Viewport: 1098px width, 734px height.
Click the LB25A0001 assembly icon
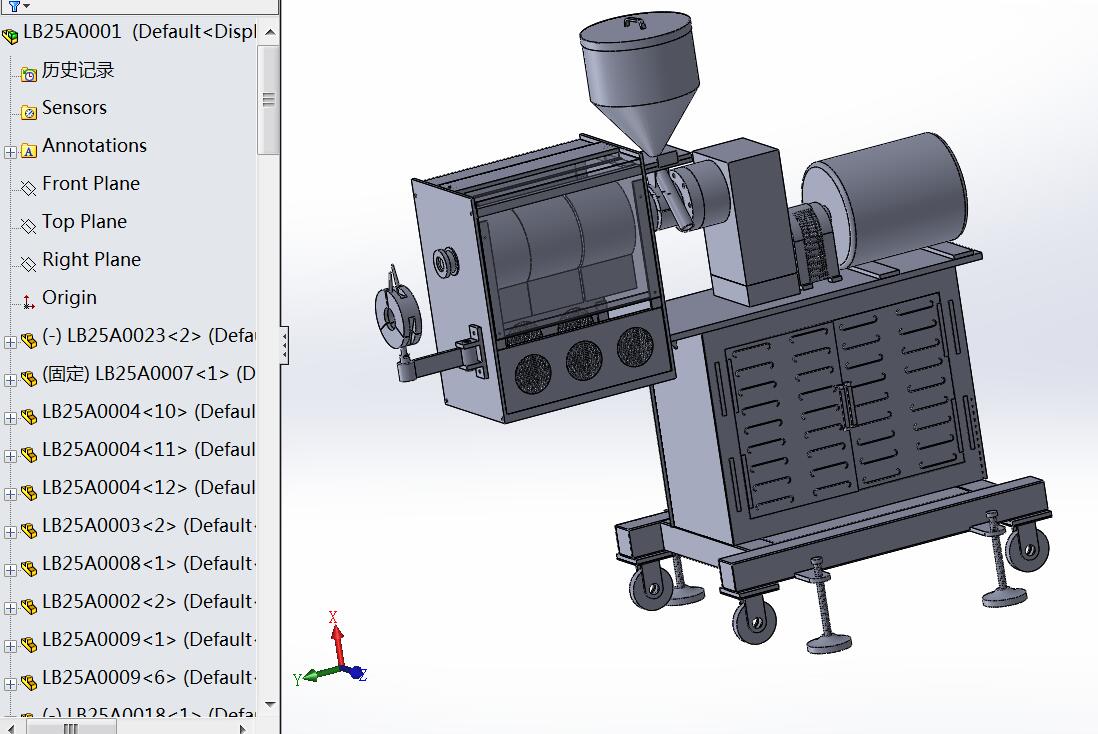(11, 36)
